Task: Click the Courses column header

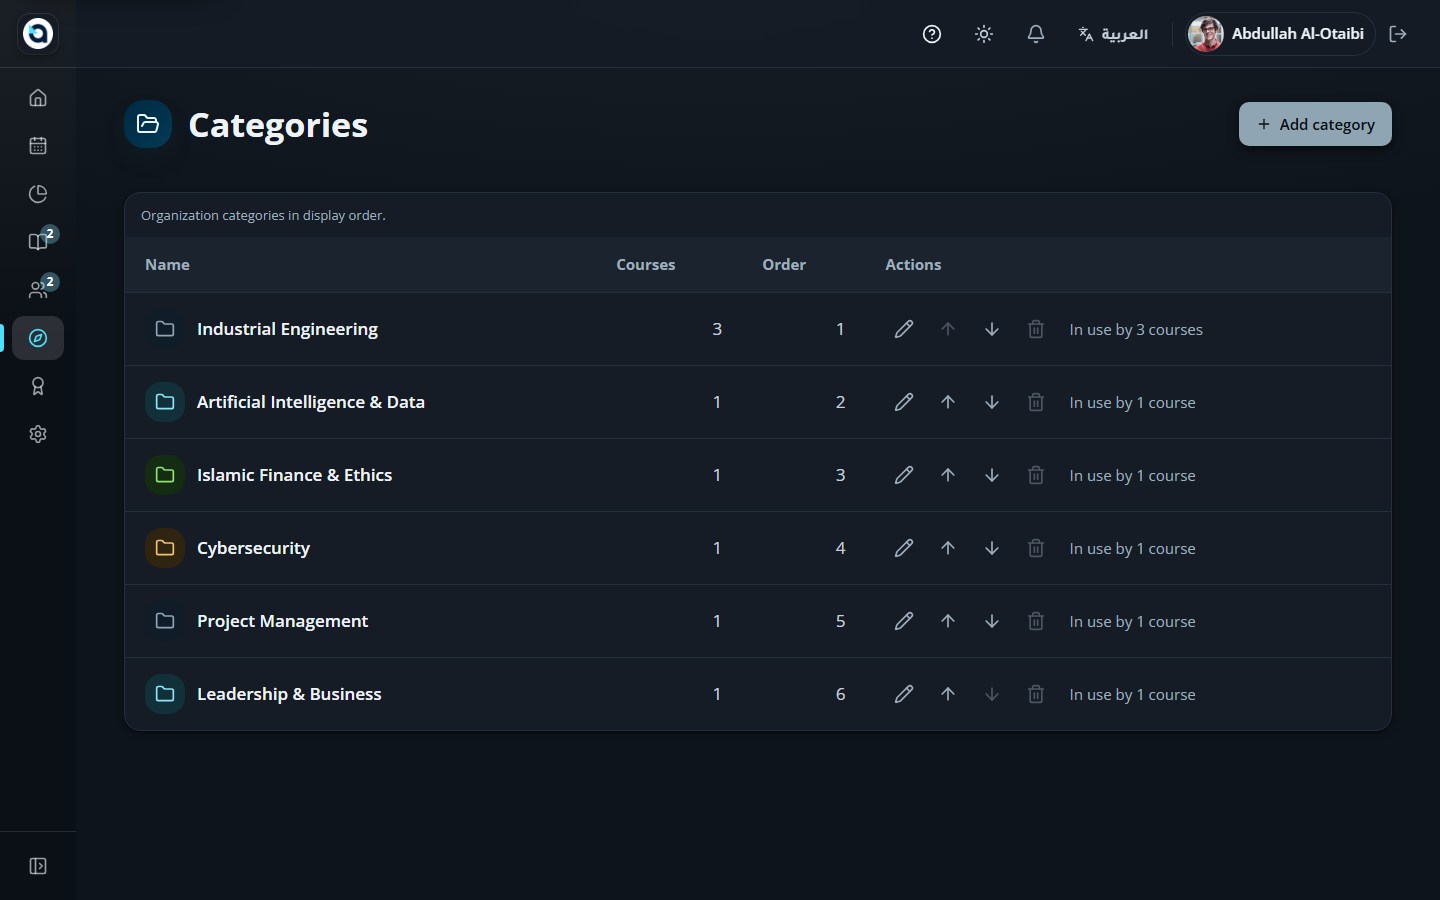Action: (x=646, y=265)
